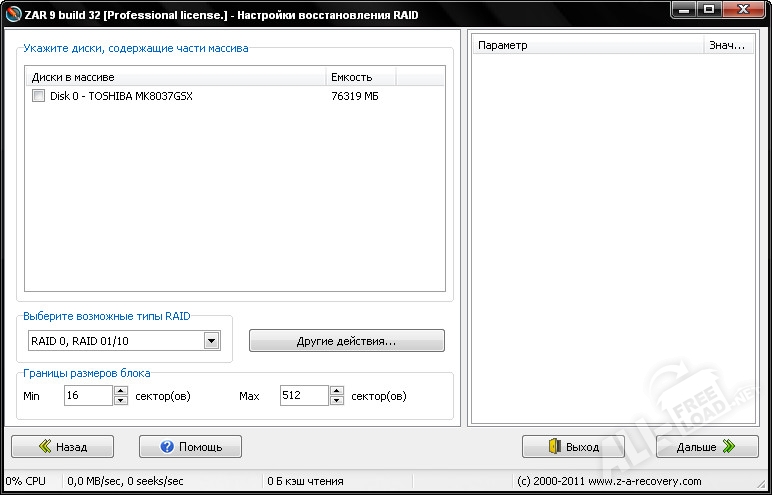Click the Значение column header
The image size is (772, 495).
click(x=727, y=45)
